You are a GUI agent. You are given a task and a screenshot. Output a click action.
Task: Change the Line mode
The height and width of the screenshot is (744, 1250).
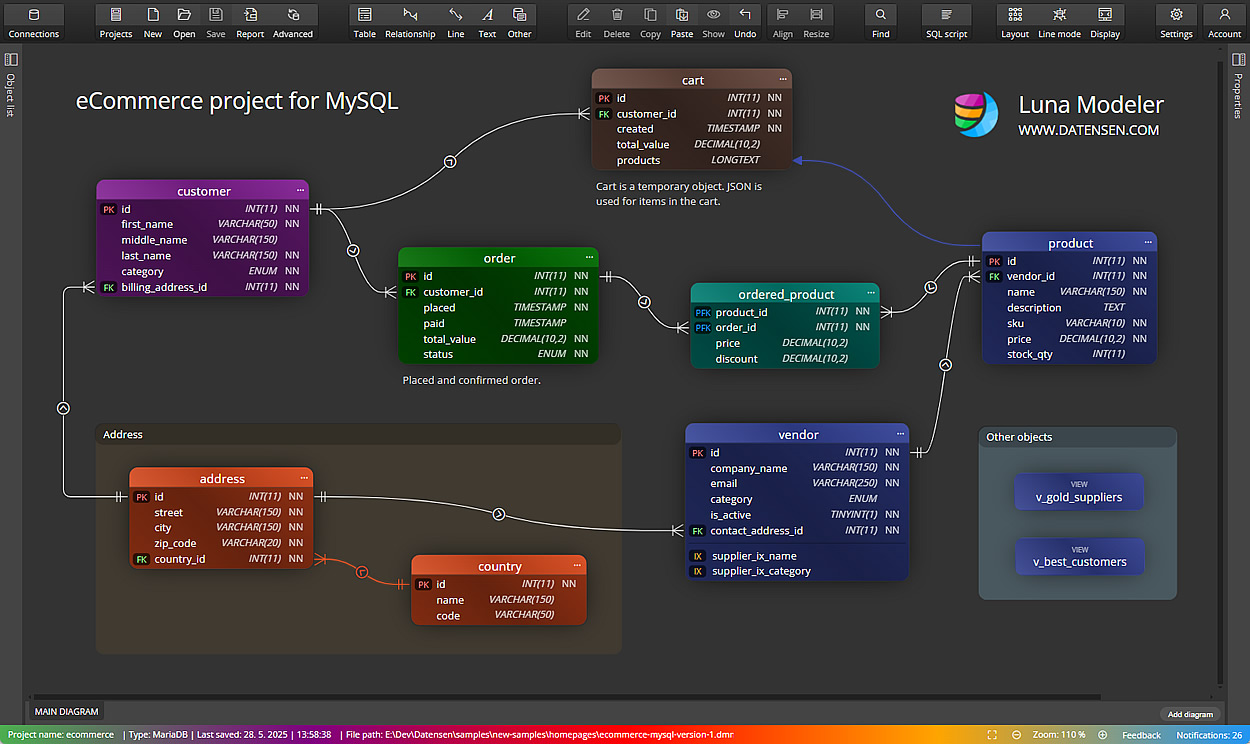(x=1059, y=22)
